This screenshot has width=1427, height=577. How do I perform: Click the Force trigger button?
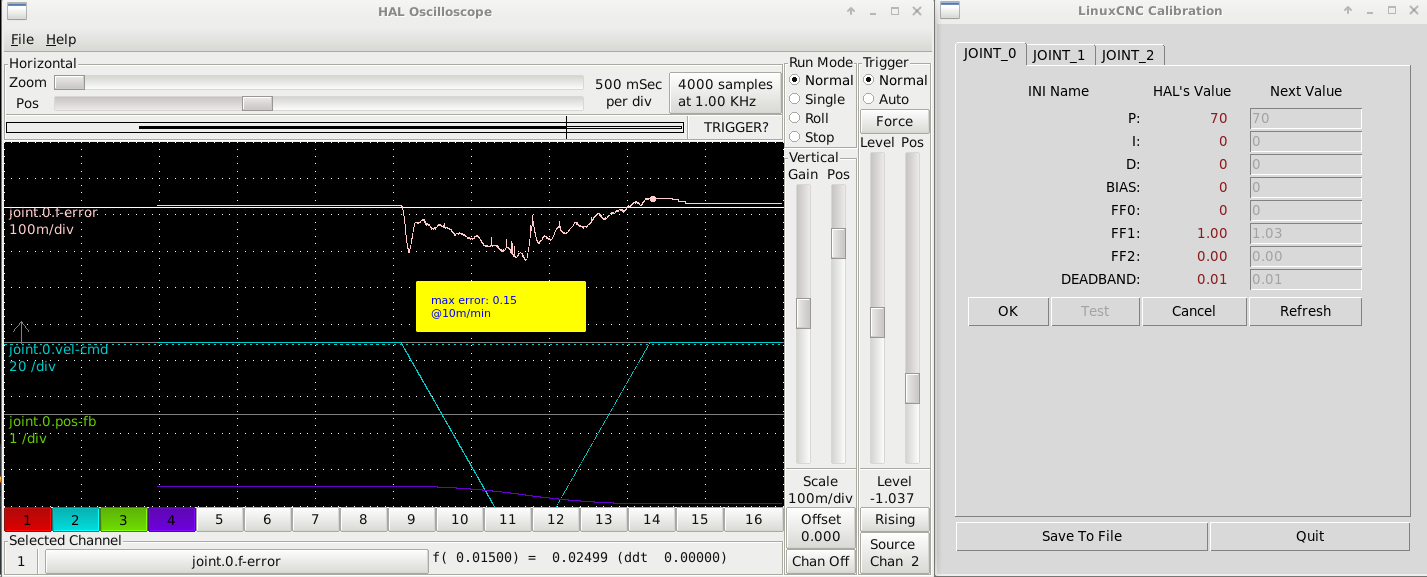click(x=894, y=121)
